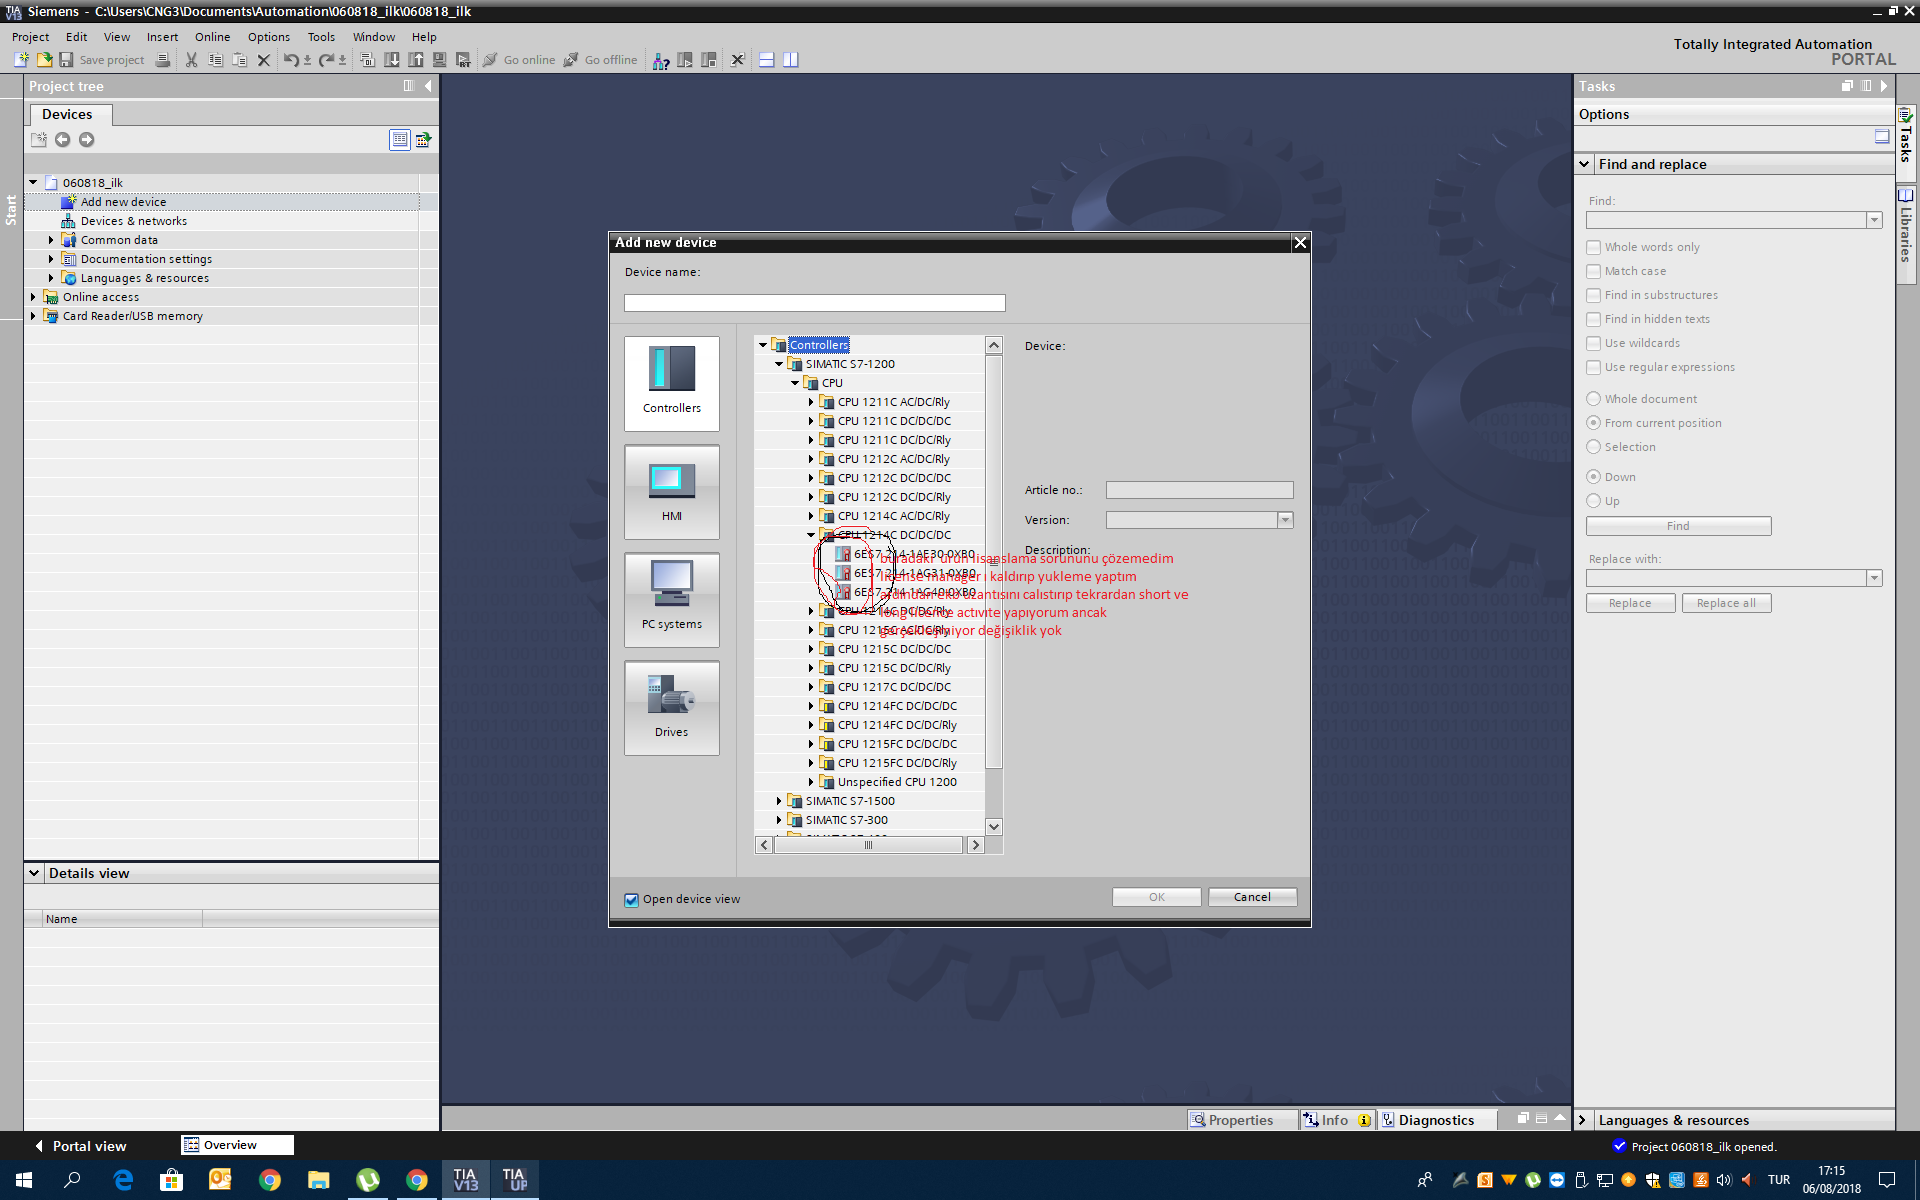The image size is (1920, 1200).
Task: Expand Common data in project tree
Action: point(51,240)
